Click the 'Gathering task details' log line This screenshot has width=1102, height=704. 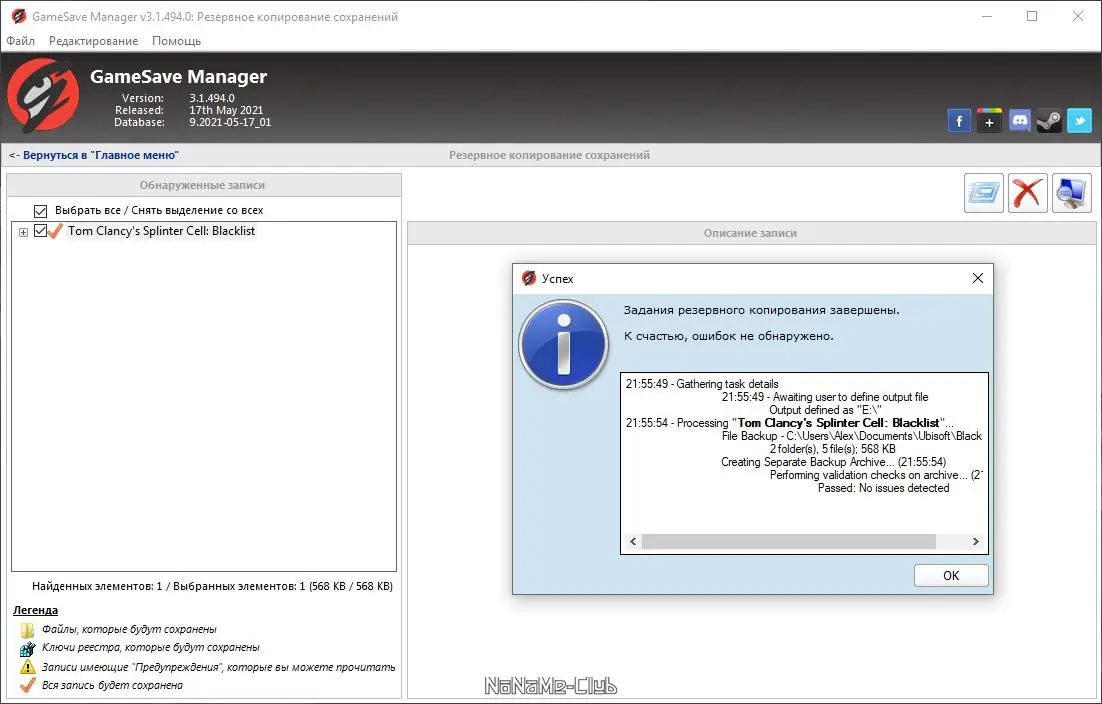click(702, 384)
